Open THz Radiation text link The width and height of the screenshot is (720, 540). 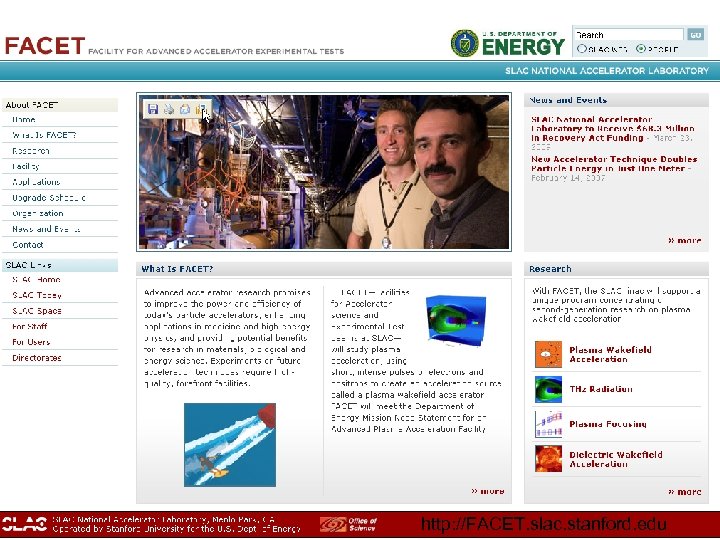(601, 389)
